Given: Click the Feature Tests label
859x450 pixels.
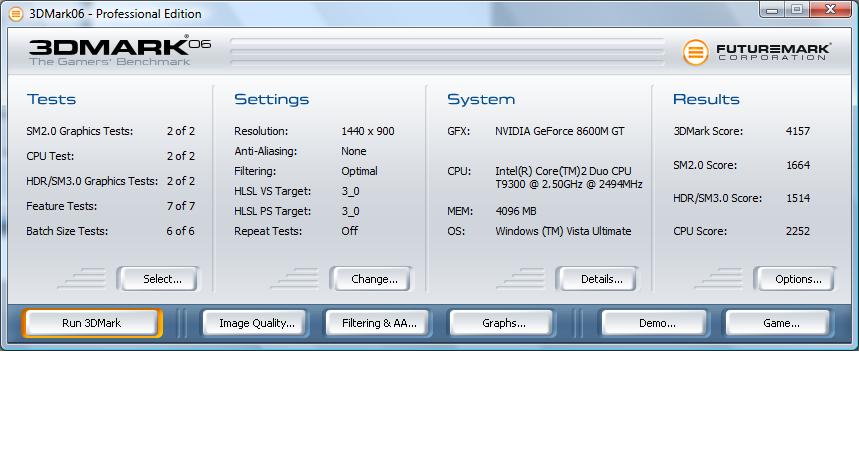Looking at the screenshot, I should (x=61, y=206).
